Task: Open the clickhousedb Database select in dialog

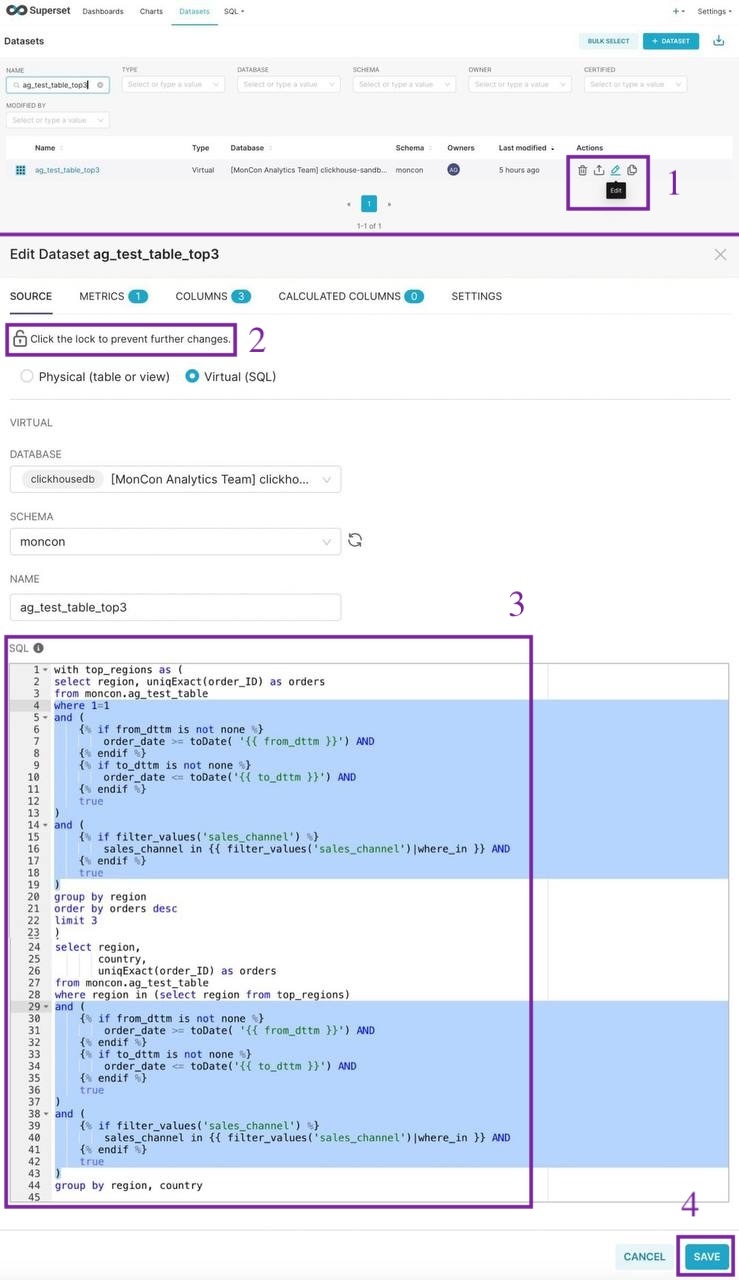Action: pos(175,479)
